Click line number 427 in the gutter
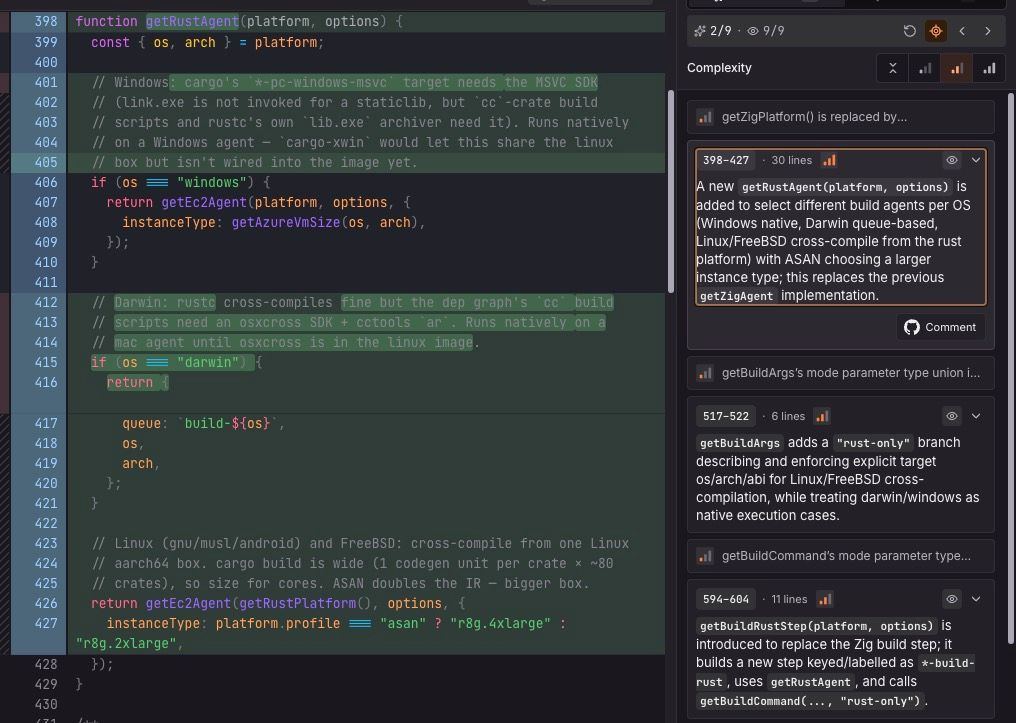Image resolution: width=1016 pixels, height=723 pixels. [46, 623]
